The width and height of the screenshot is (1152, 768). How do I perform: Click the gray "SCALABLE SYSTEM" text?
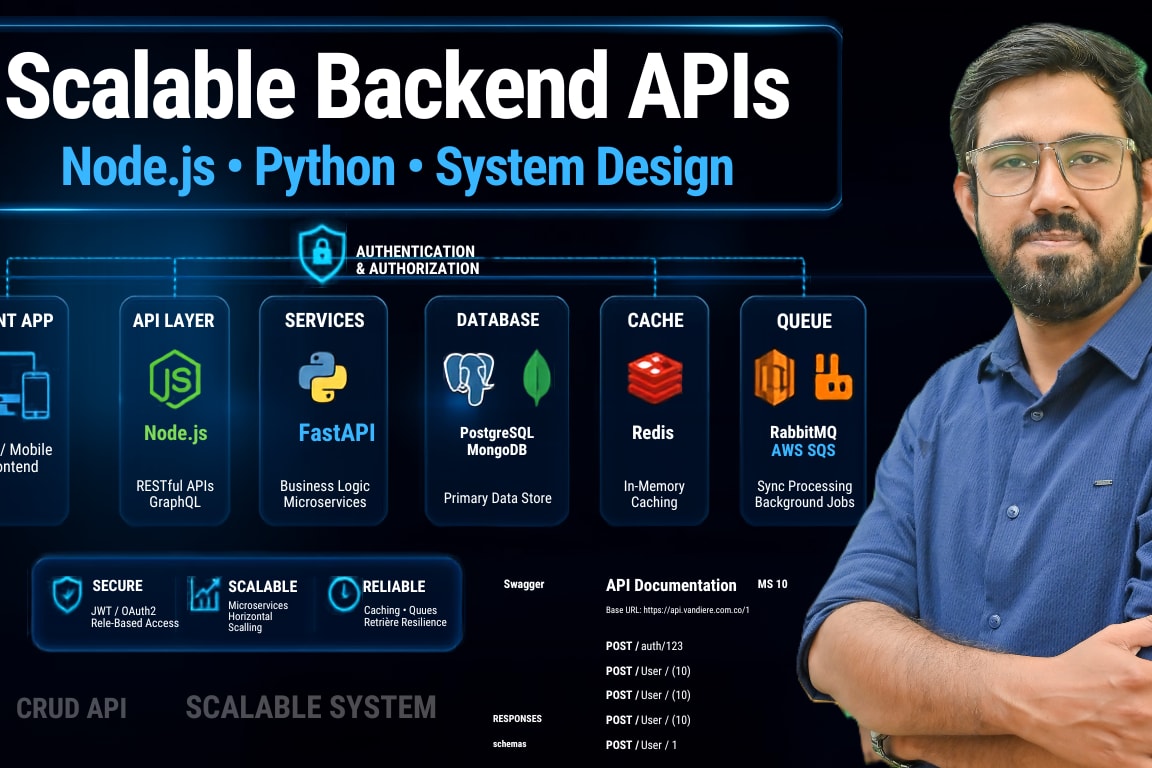click(311, 708)
